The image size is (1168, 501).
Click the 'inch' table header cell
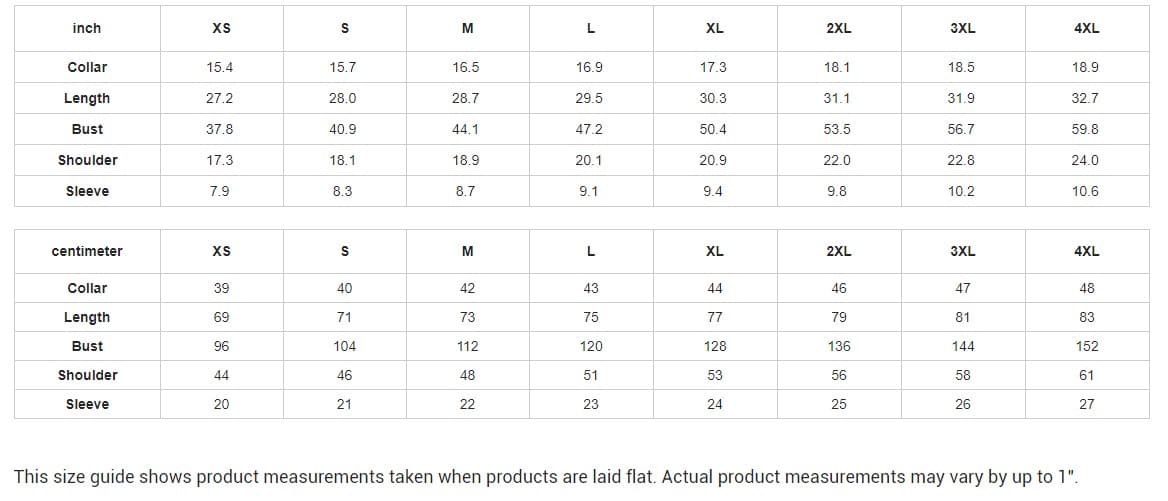87,28
